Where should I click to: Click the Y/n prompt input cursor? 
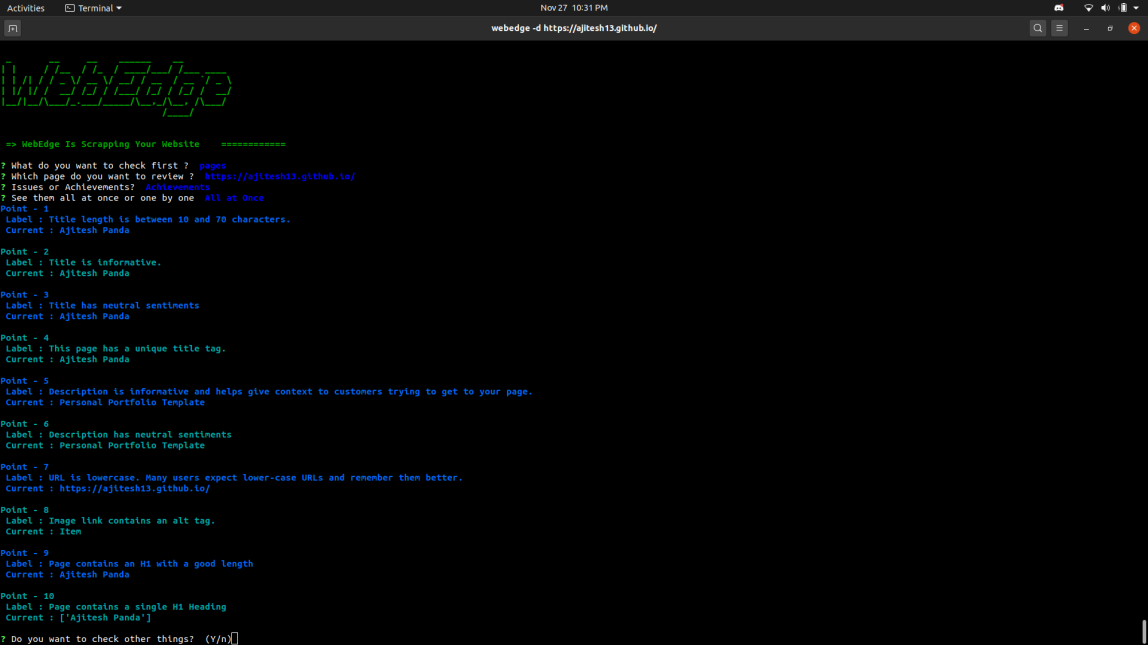point(235,639)
